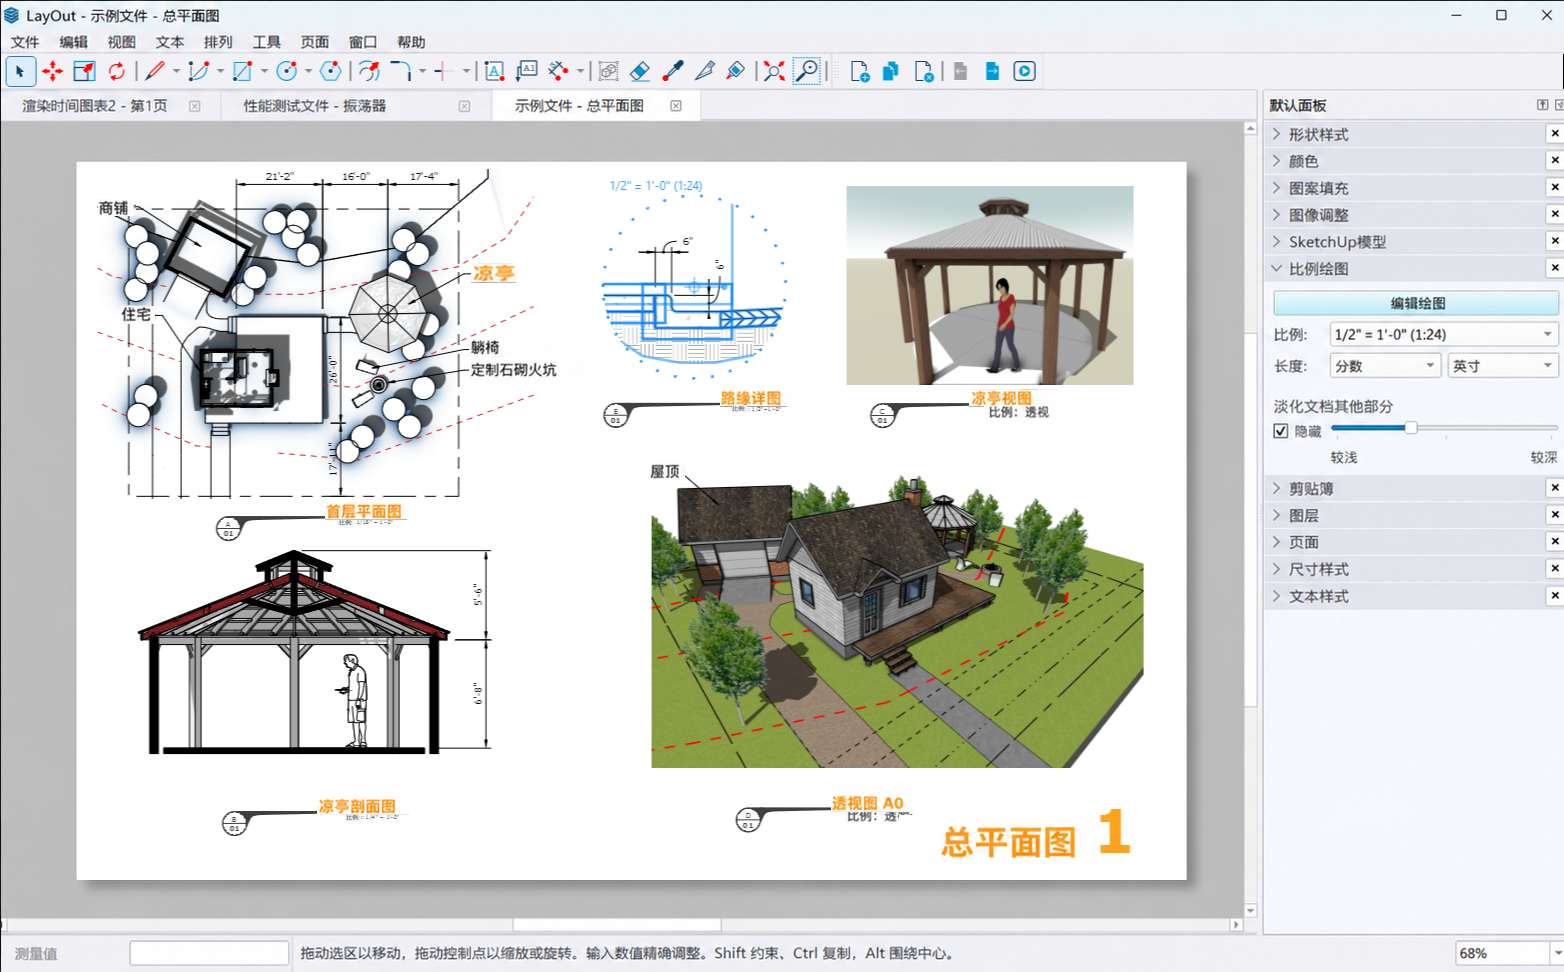Click the vertical scrollbar down arrow
The height and width of the screenshot is (972, 1564).
(x=1250, y=911)
